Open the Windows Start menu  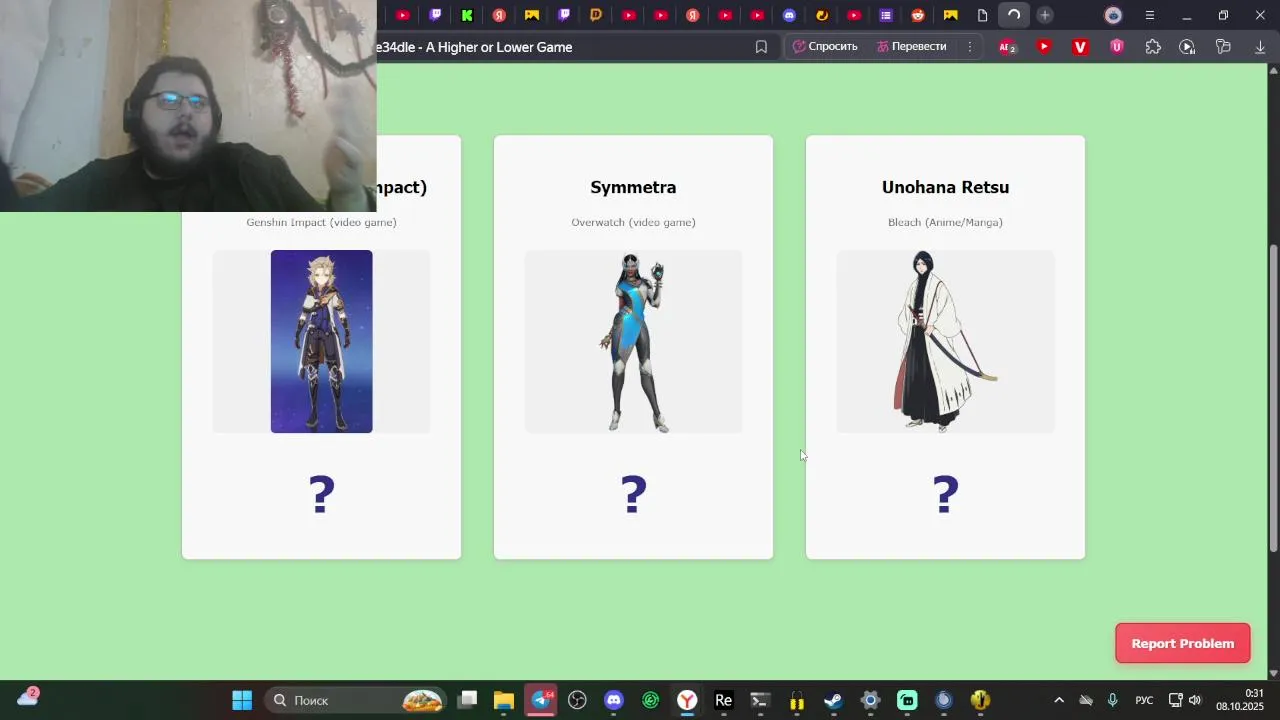[x=242, y=700]
